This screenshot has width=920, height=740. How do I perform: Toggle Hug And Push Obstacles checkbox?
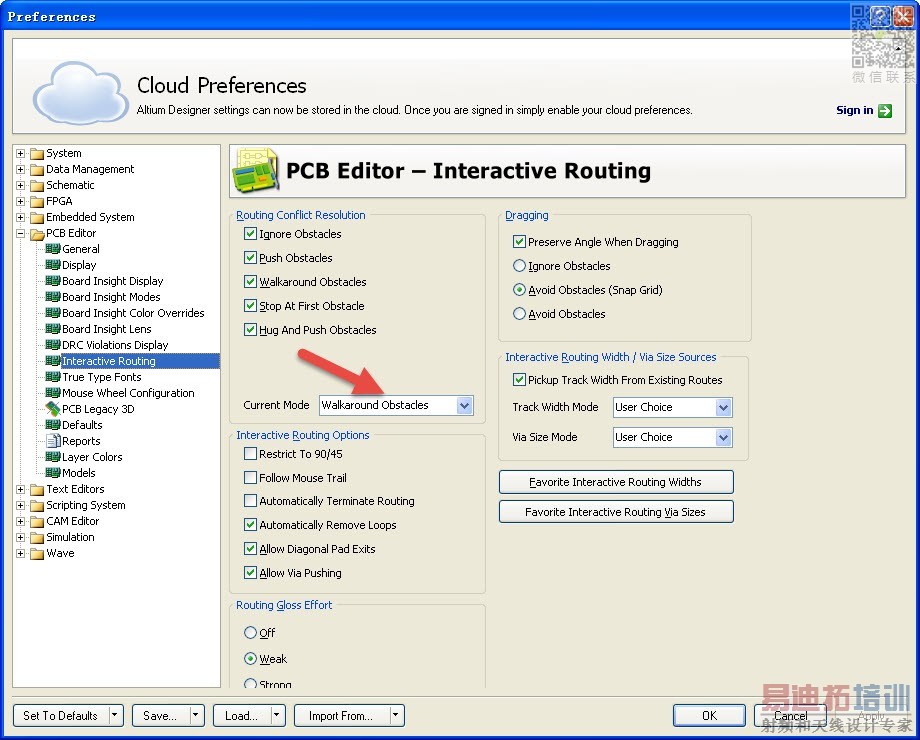tap(251, 330)
